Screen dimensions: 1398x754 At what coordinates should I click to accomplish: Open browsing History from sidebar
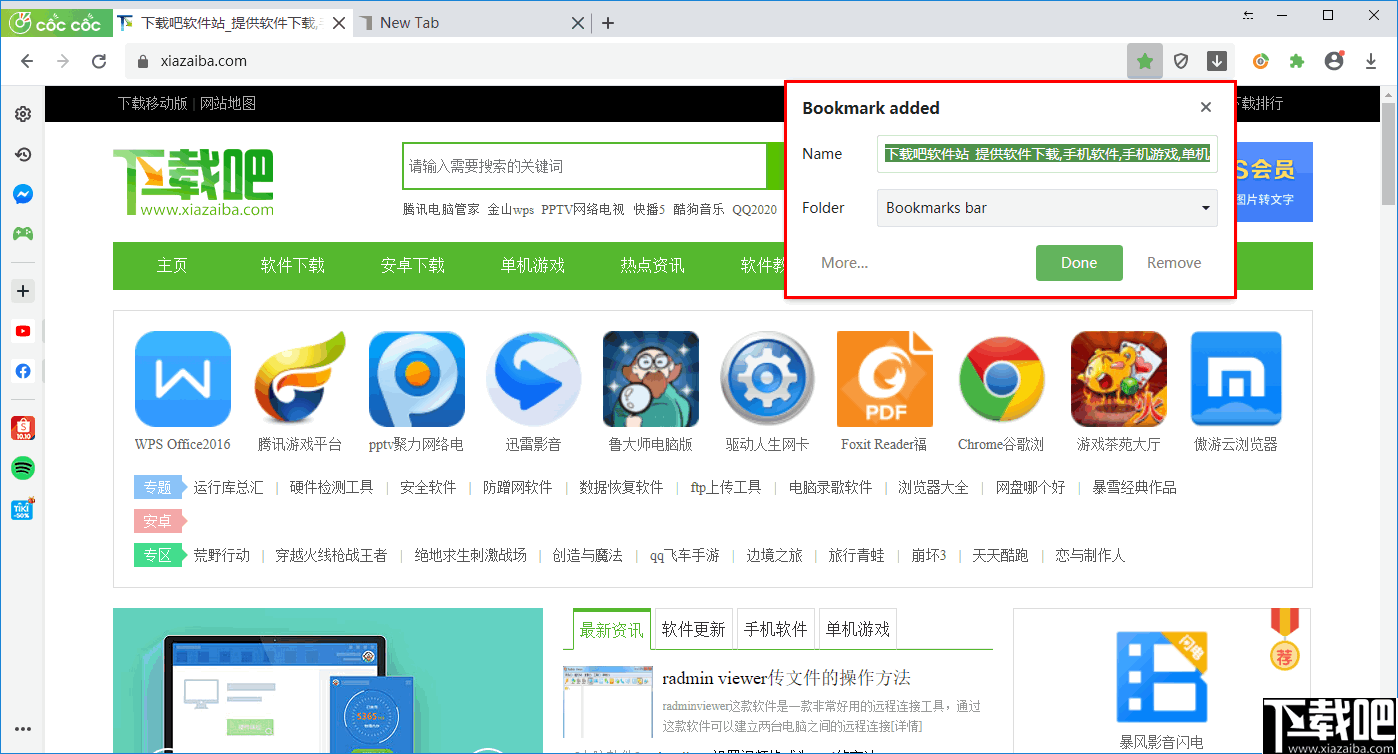coord(22,154)
